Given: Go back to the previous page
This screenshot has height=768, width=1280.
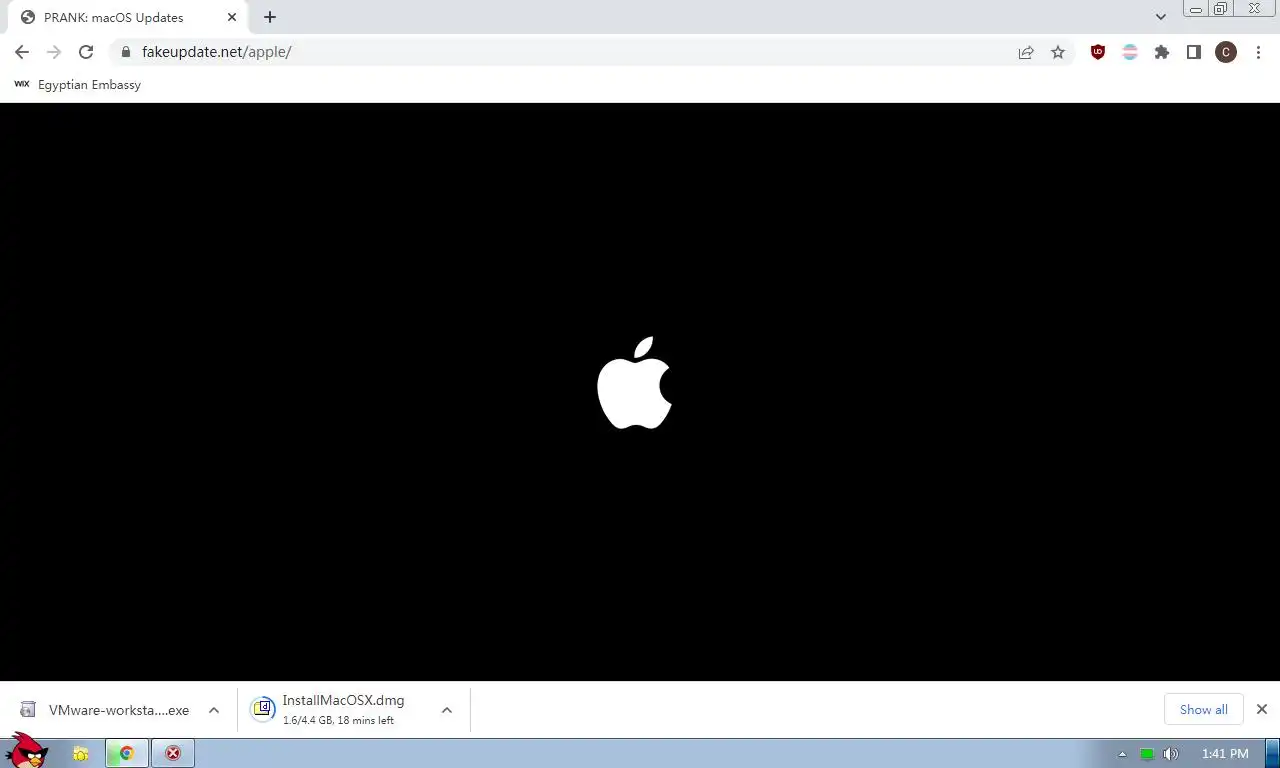Looking at the screenshot, I should click(x=22, y=52).
